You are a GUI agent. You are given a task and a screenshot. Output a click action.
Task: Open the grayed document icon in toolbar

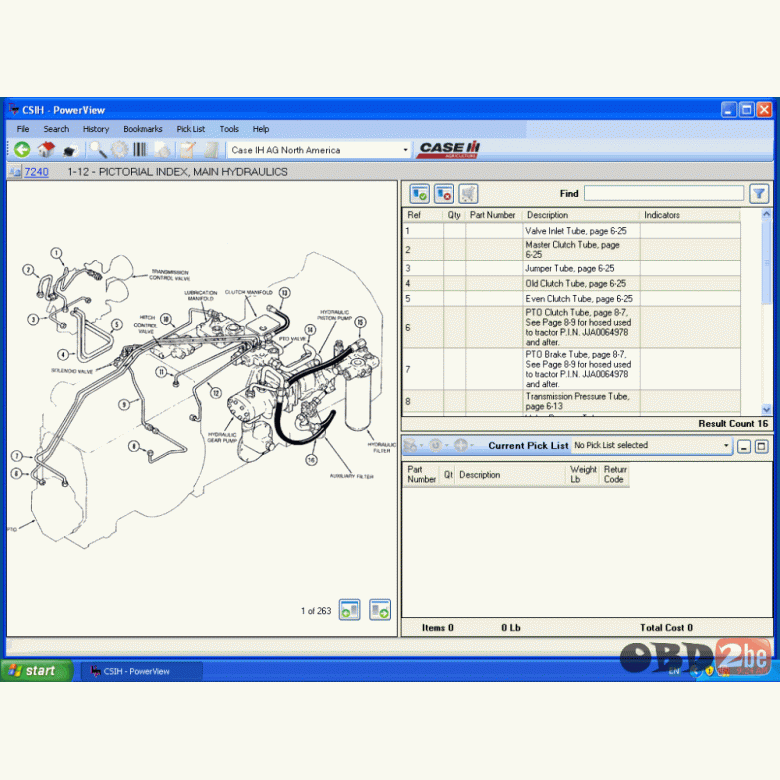pyautogui.click(x=211, y=149)
